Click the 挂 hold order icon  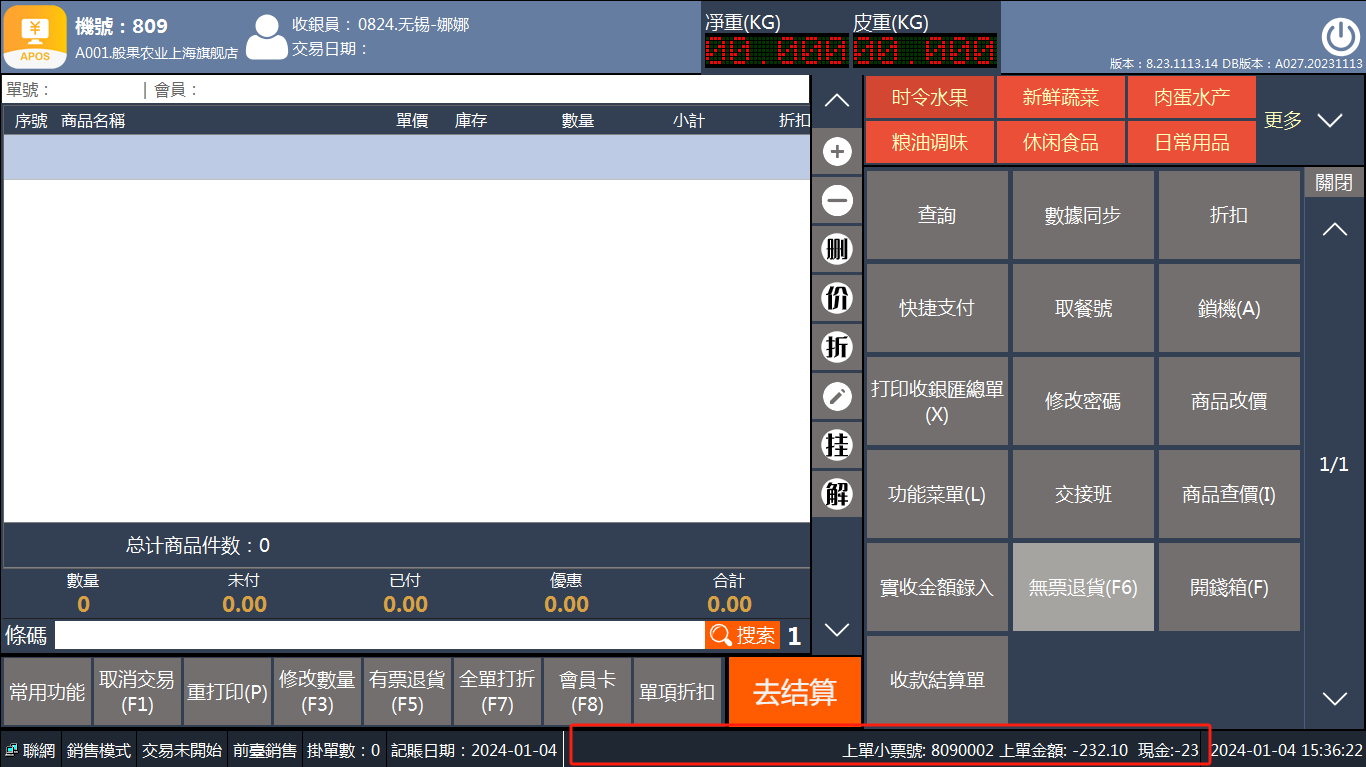click(x=837, y=444)
